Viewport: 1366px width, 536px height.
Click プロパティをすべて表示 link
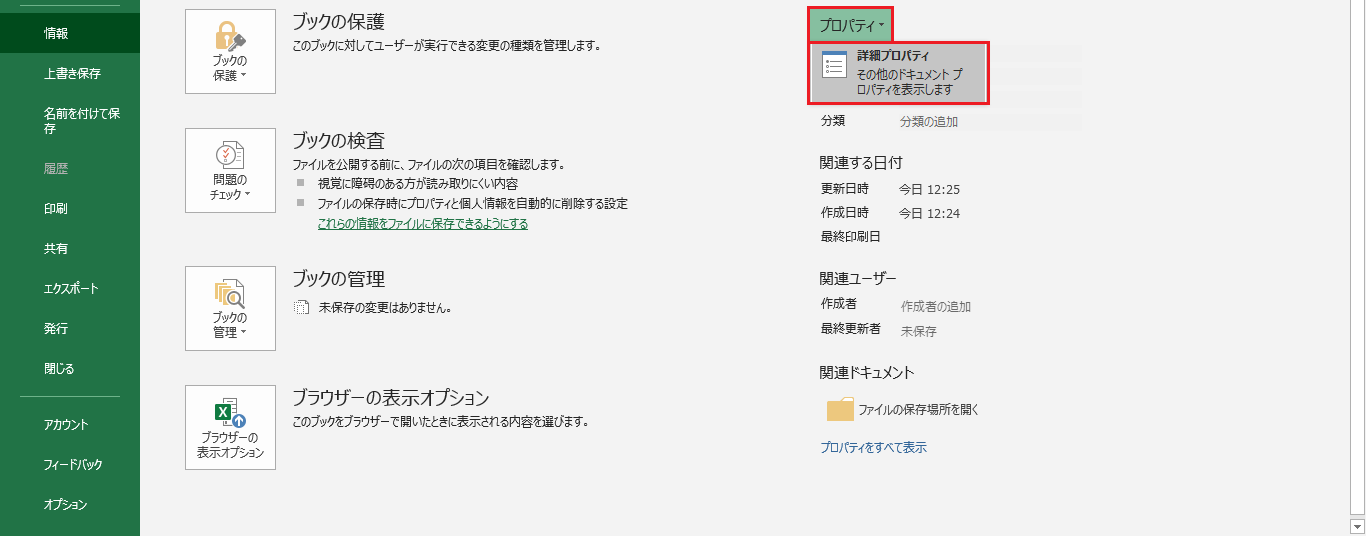point(873,448)
